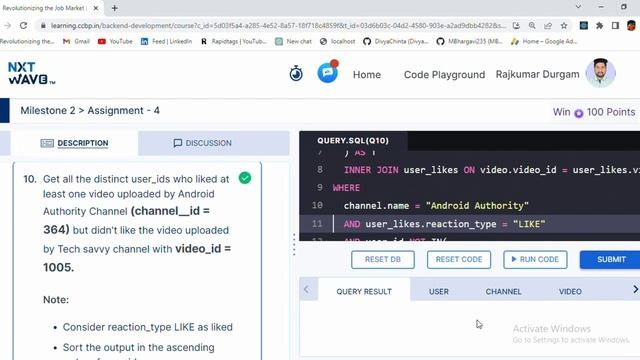Open Home - Google Ads bookmark

[x=544, y=41]
